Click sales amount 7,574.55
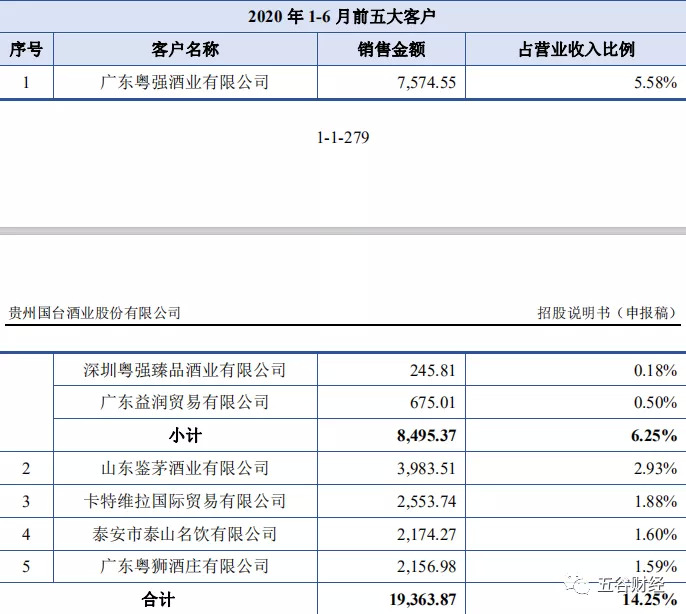Image resolution: width=686 pixels, height=614 pixels. (x=427, y=83)
